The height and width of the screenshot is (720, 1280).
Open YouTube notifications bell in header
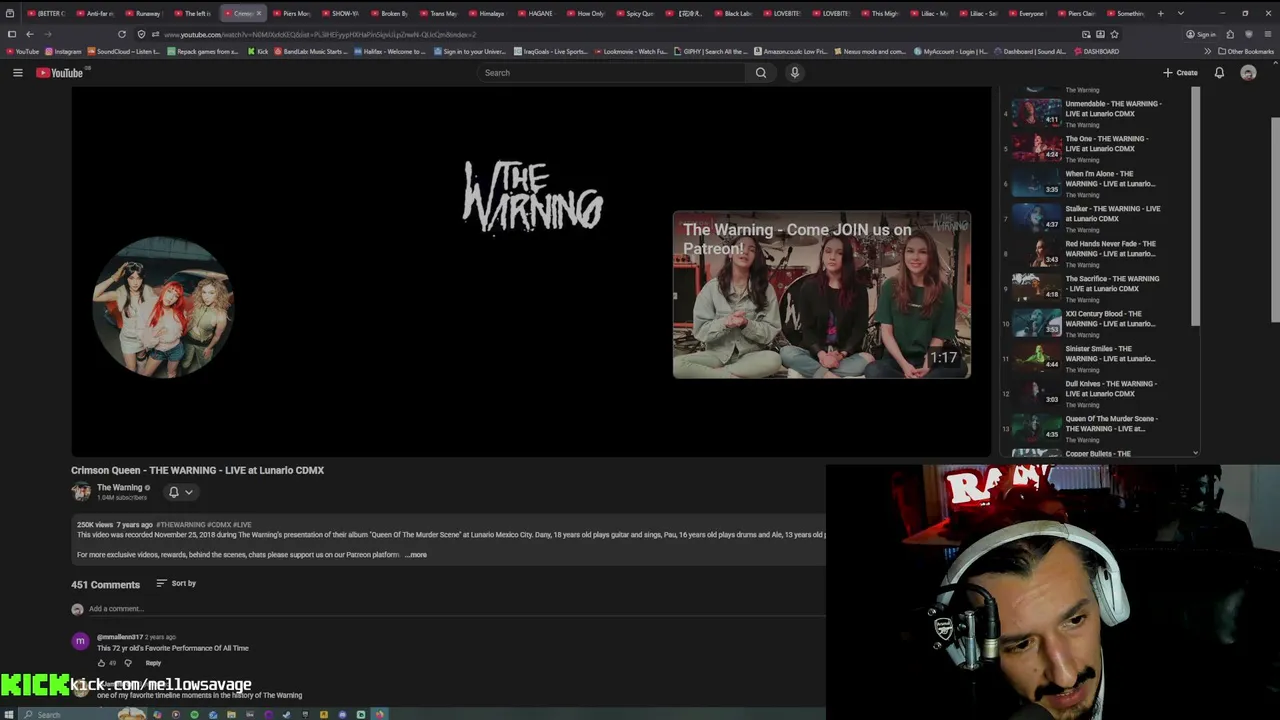coord(1219,72)
